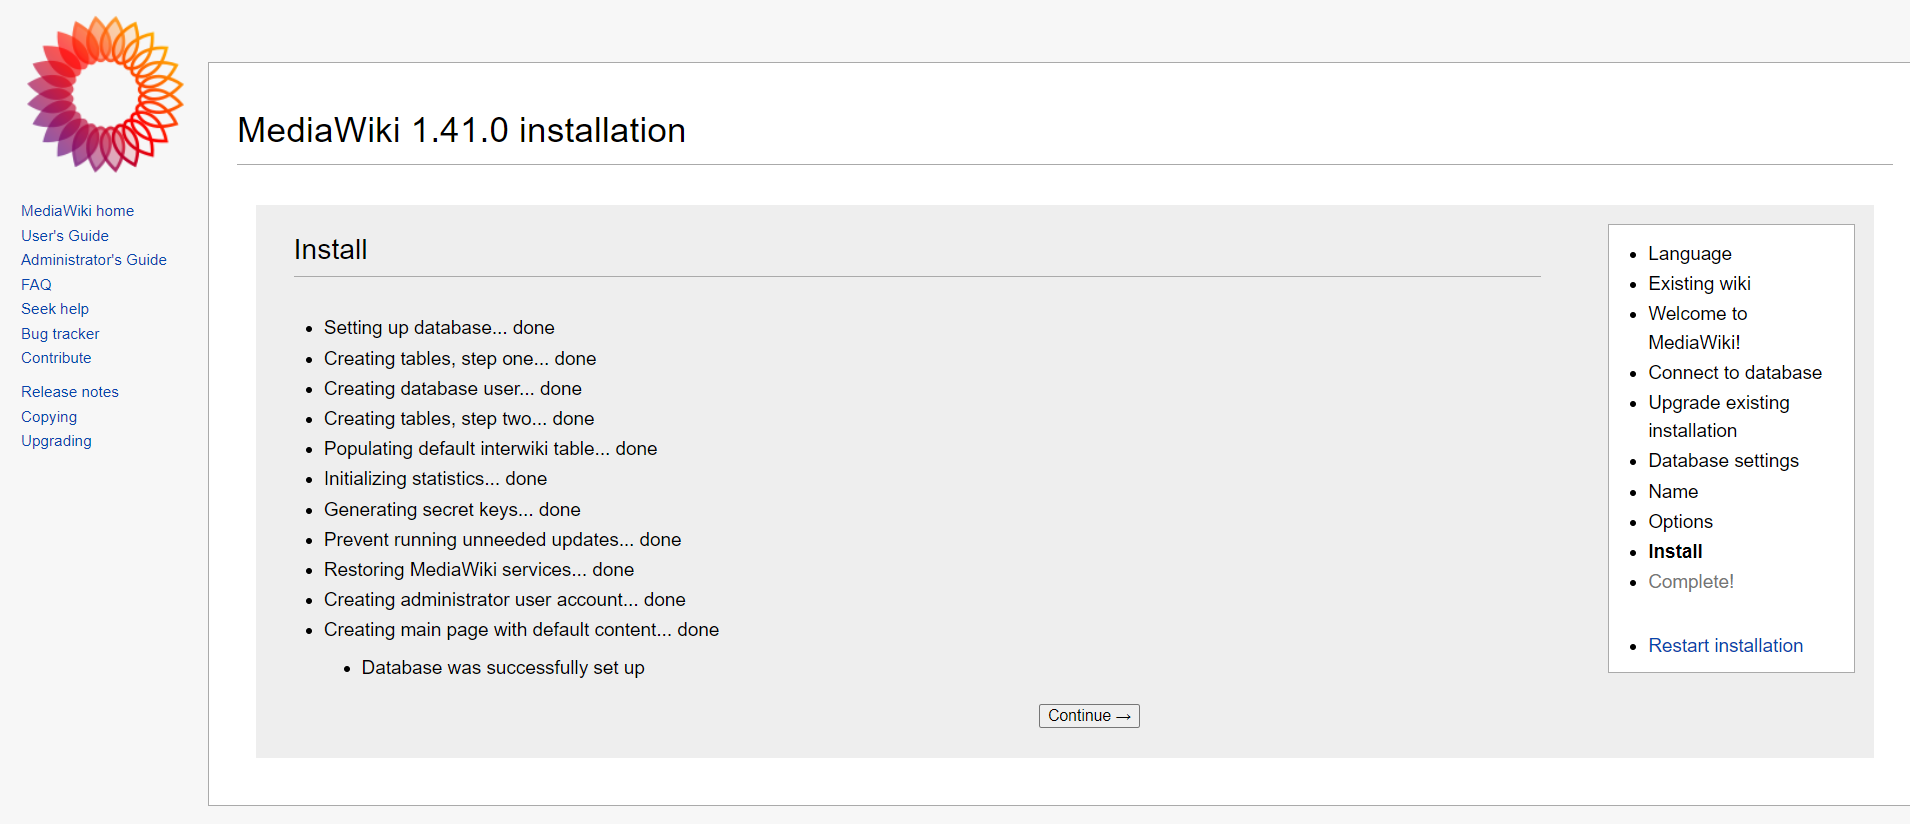
Task: Select the Options step in the list
Action: pos(1680,522)
